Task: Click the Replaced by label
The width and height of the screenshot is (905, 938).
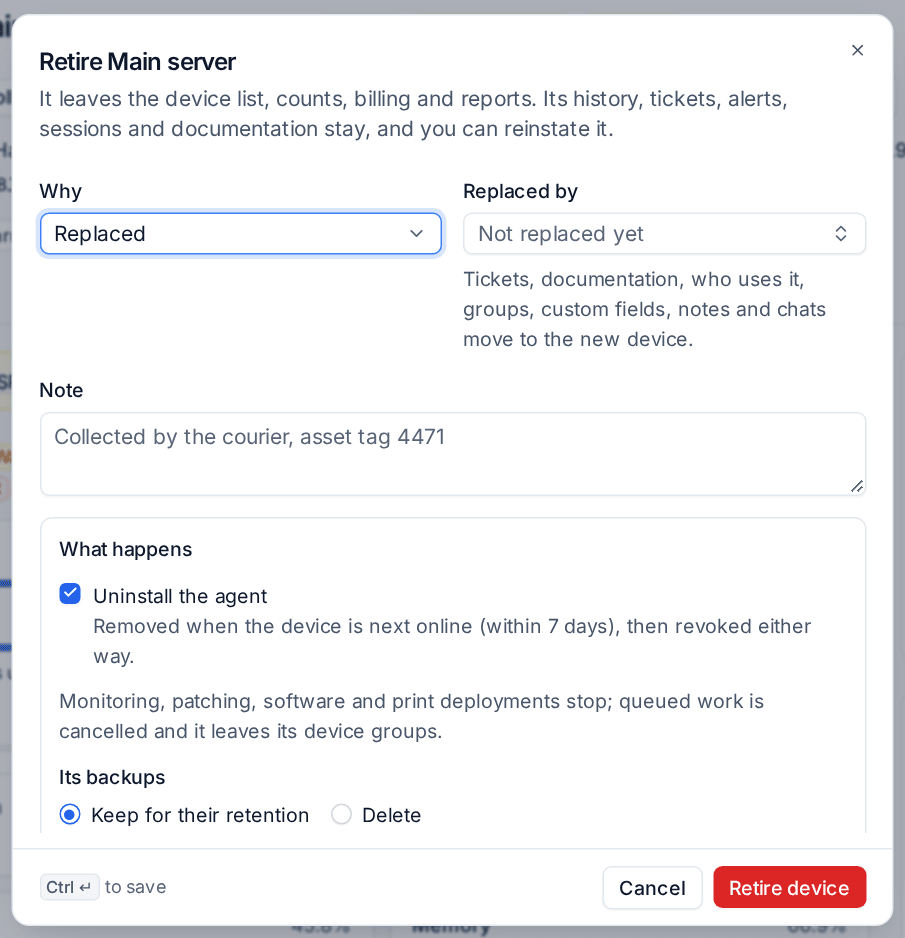Action: [x=520, y=191]
